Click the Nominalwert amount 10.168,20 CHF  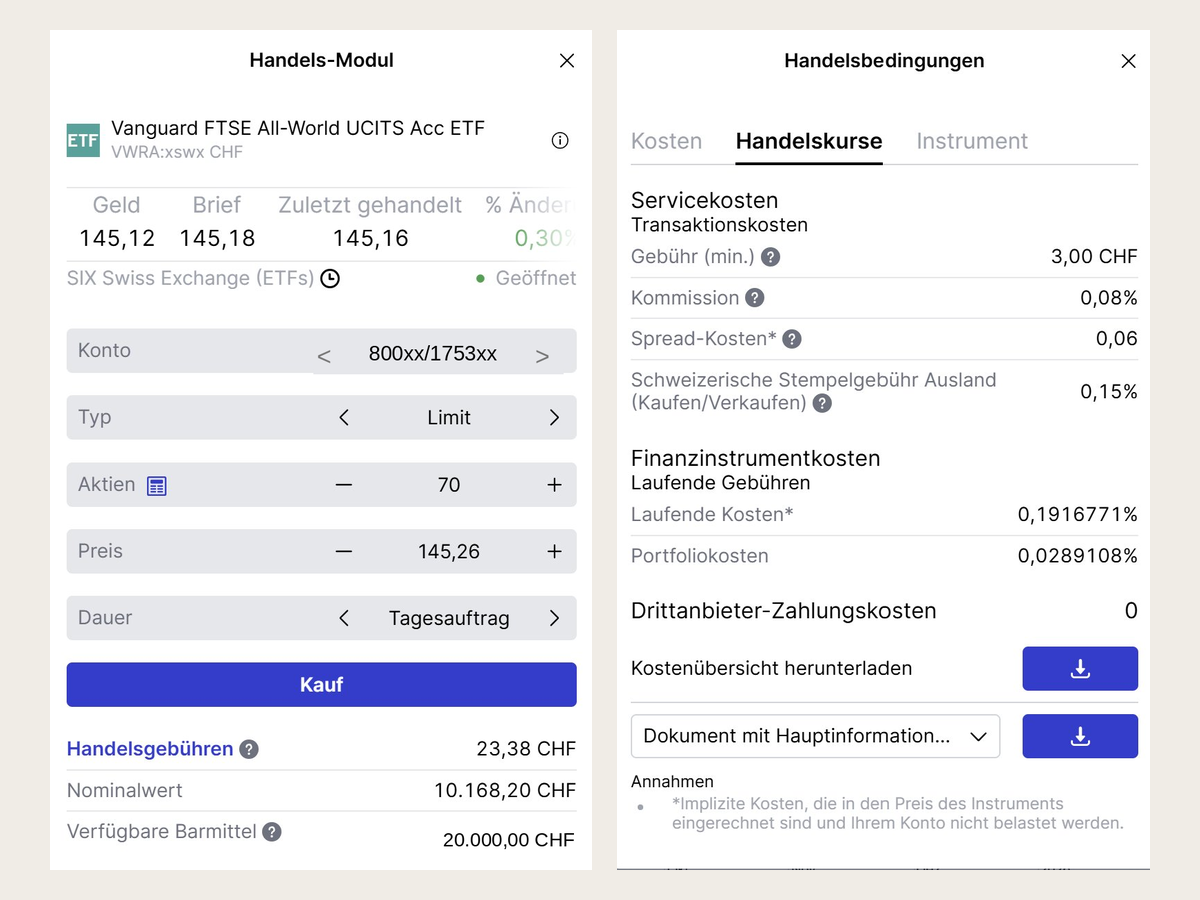click(505, 790)
